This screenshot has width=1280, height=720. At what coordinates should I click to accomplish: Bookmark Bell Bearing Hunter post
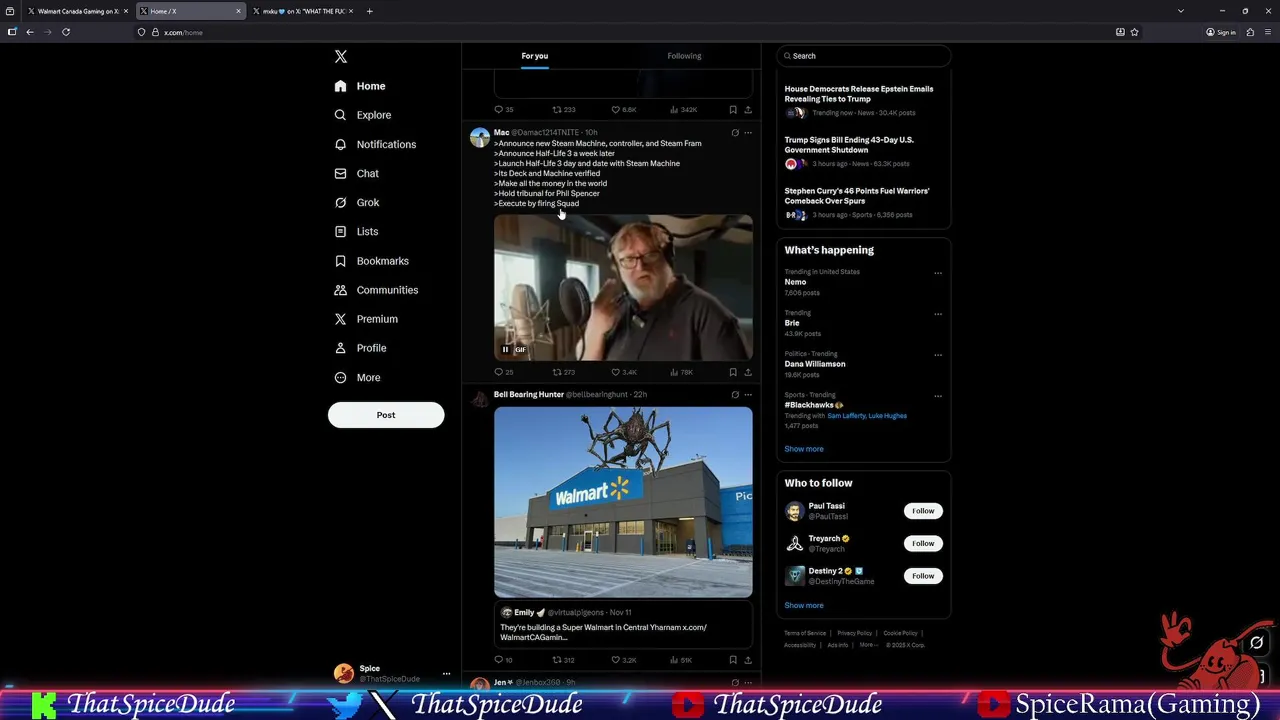[733, 660]
